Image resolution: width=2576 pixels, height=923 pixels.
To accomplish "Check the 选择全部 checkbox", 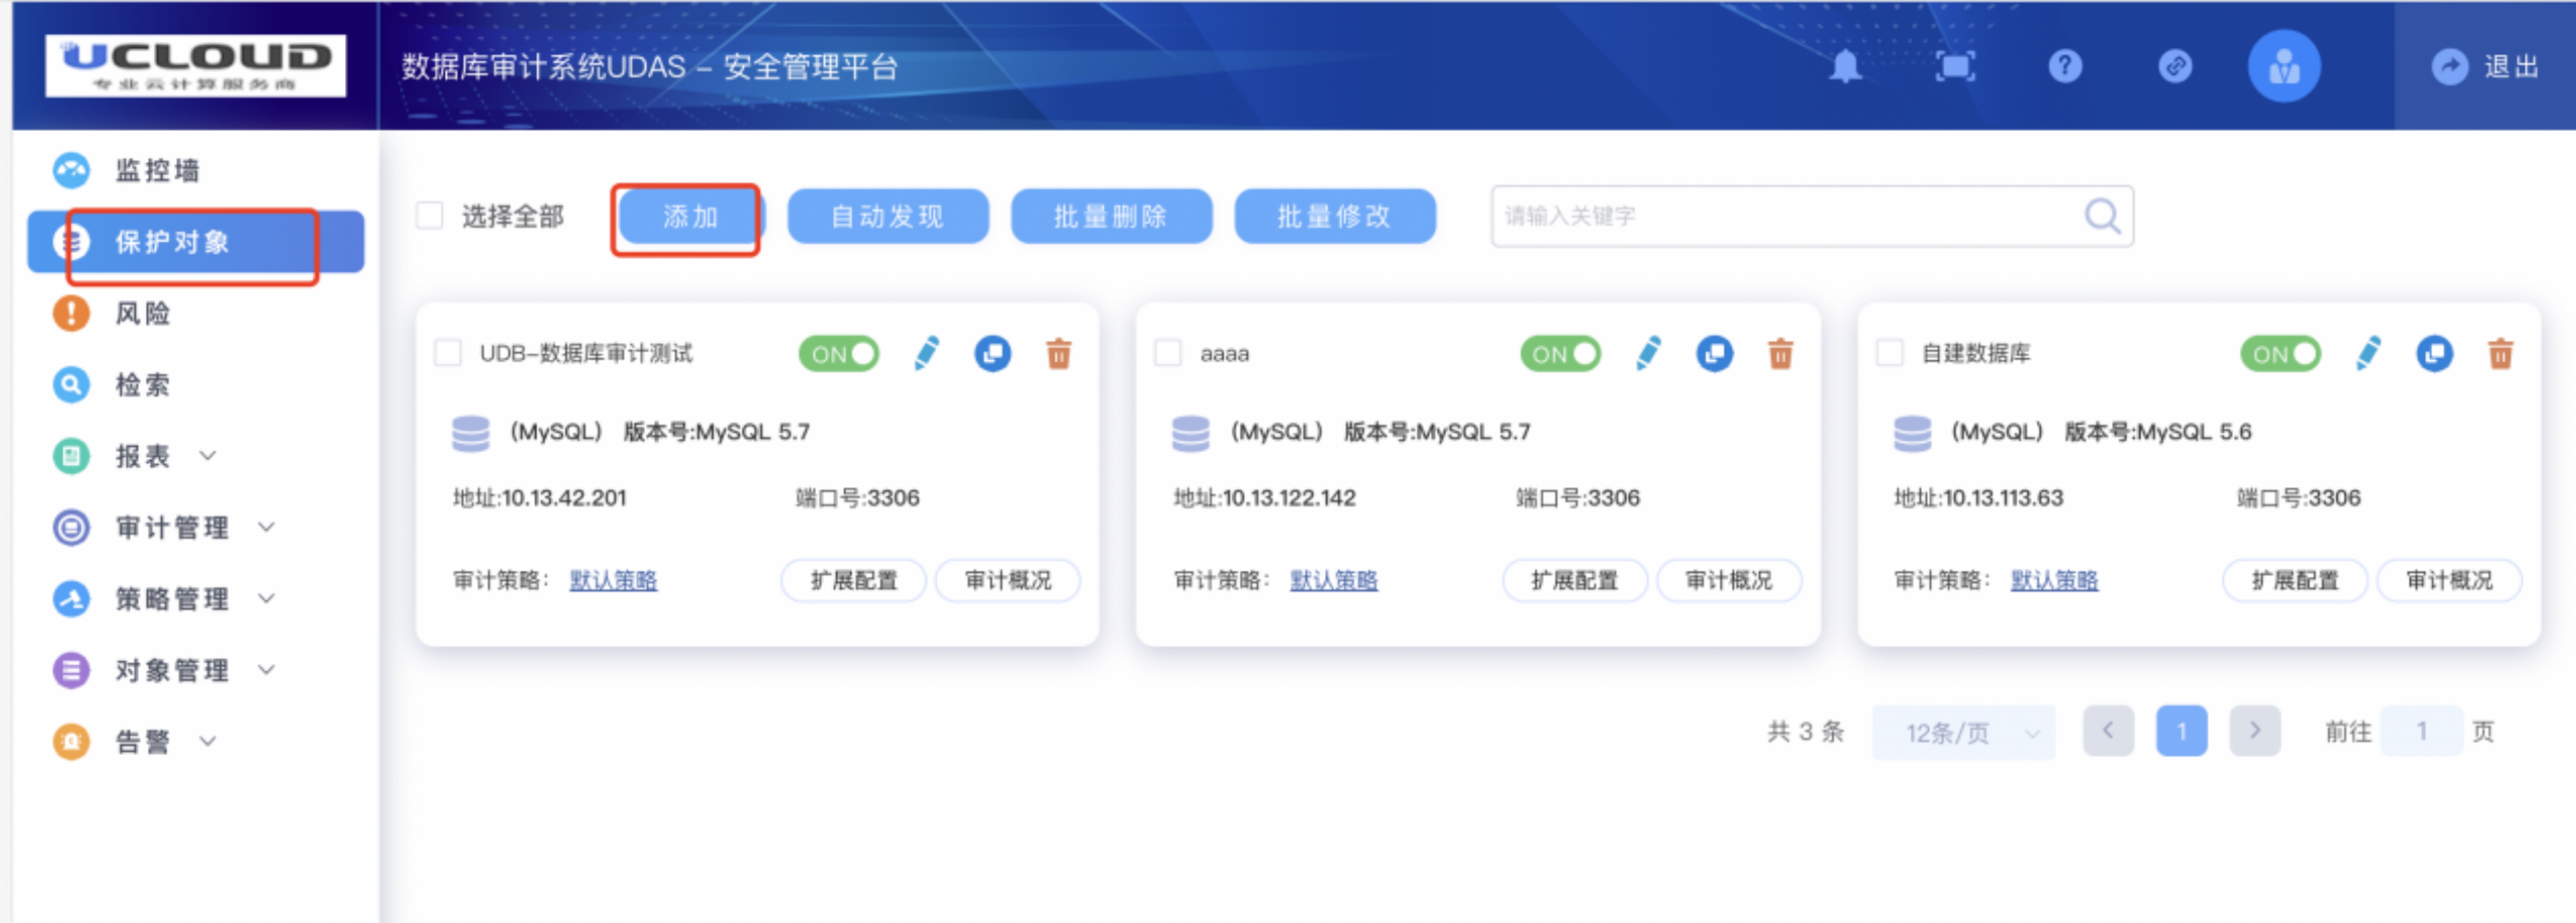I will [430, 216].
